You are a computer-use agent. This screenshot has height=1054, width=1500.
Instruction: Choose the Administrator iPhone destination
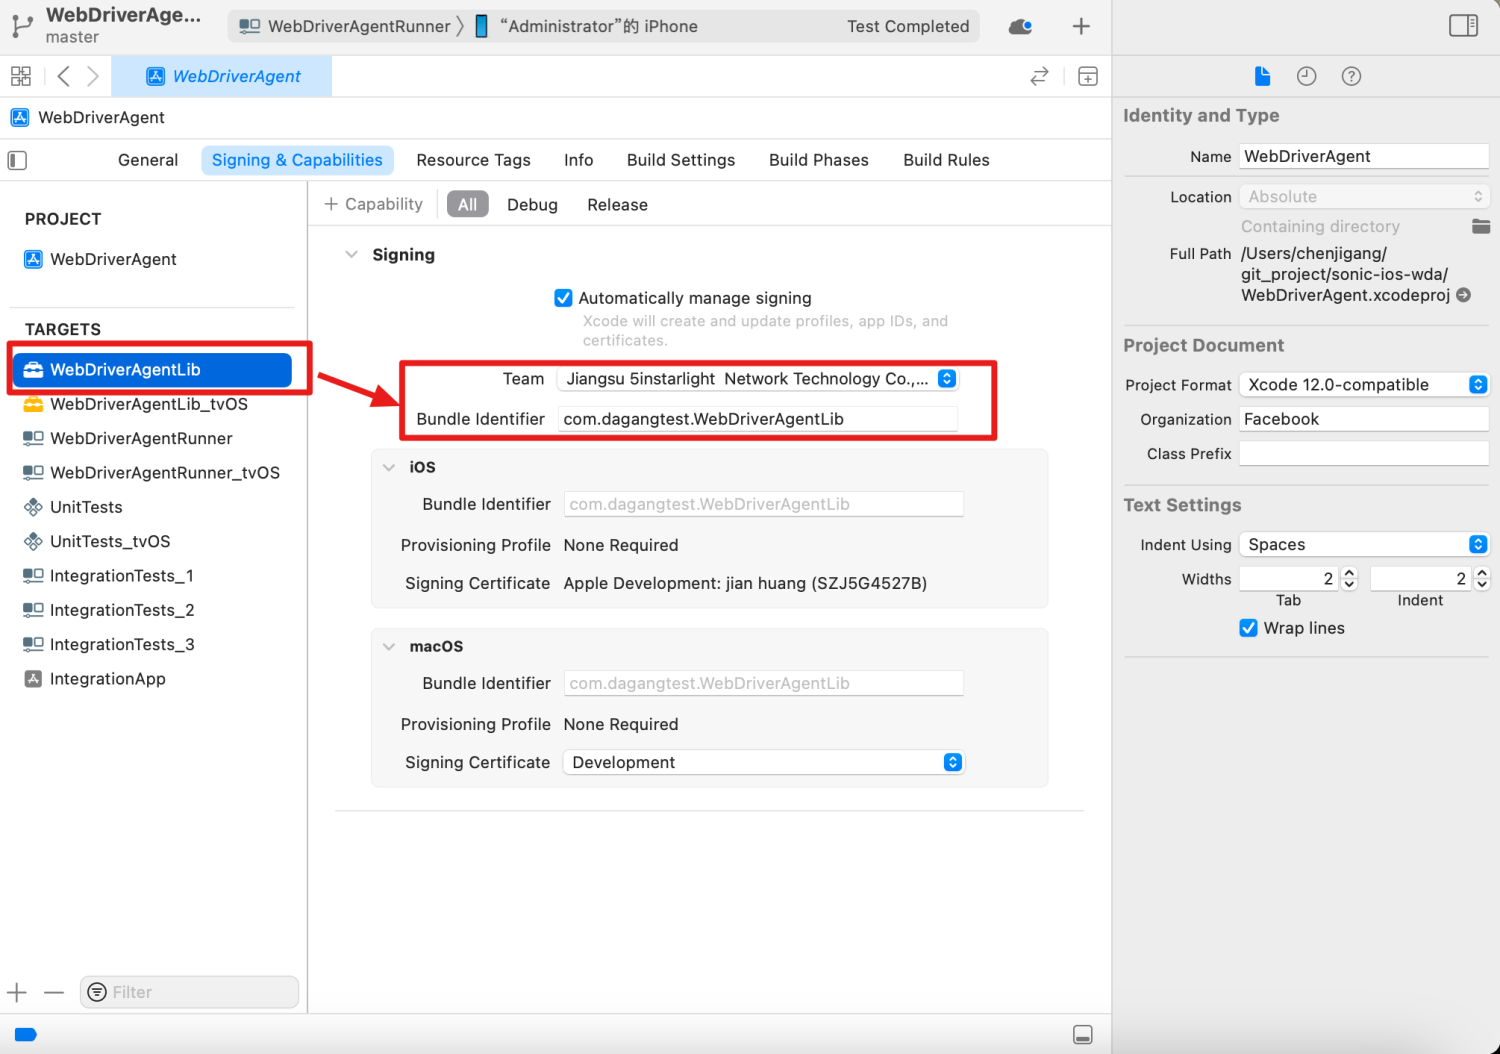[586, 26]
